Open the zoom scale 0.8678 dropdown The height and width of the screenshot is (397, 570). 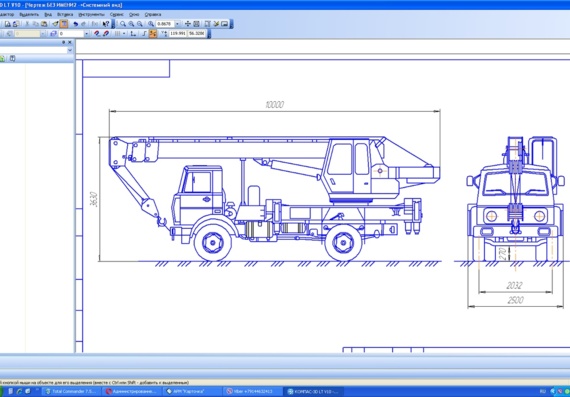(x=177, y=24)
